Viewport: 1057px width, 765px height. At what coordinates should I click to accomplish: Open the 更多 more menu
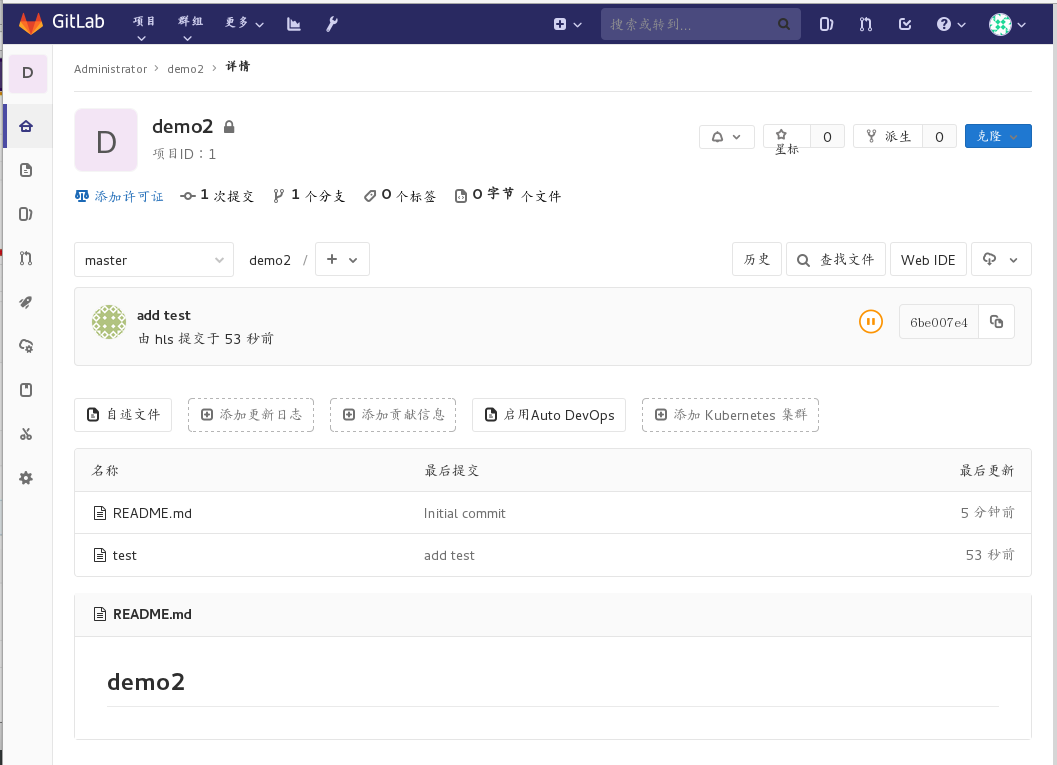[x=244, y=24]
